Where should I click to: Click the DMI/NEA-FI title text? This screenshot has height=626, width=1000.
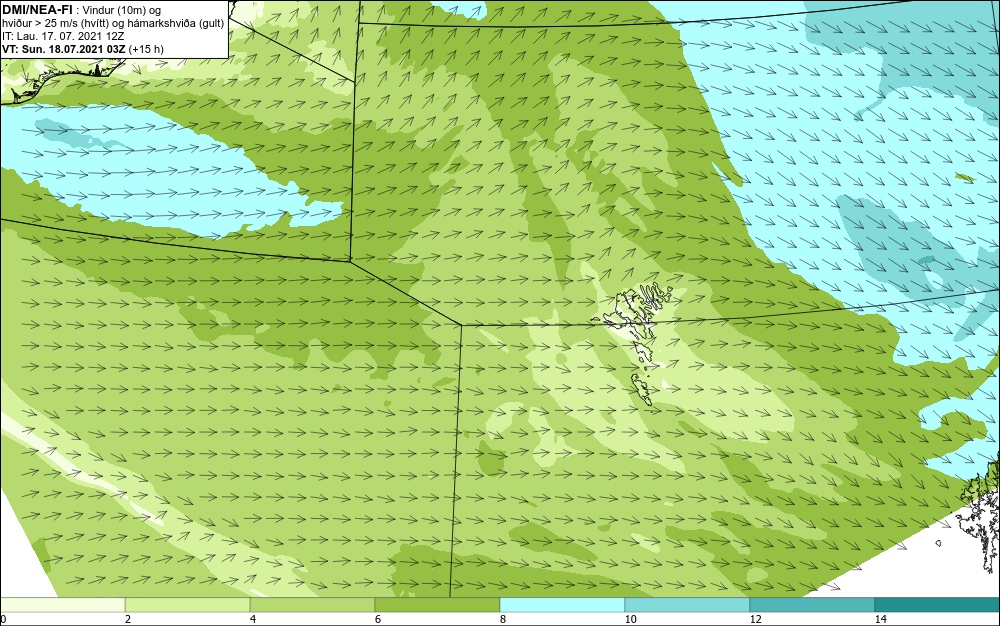37,10
